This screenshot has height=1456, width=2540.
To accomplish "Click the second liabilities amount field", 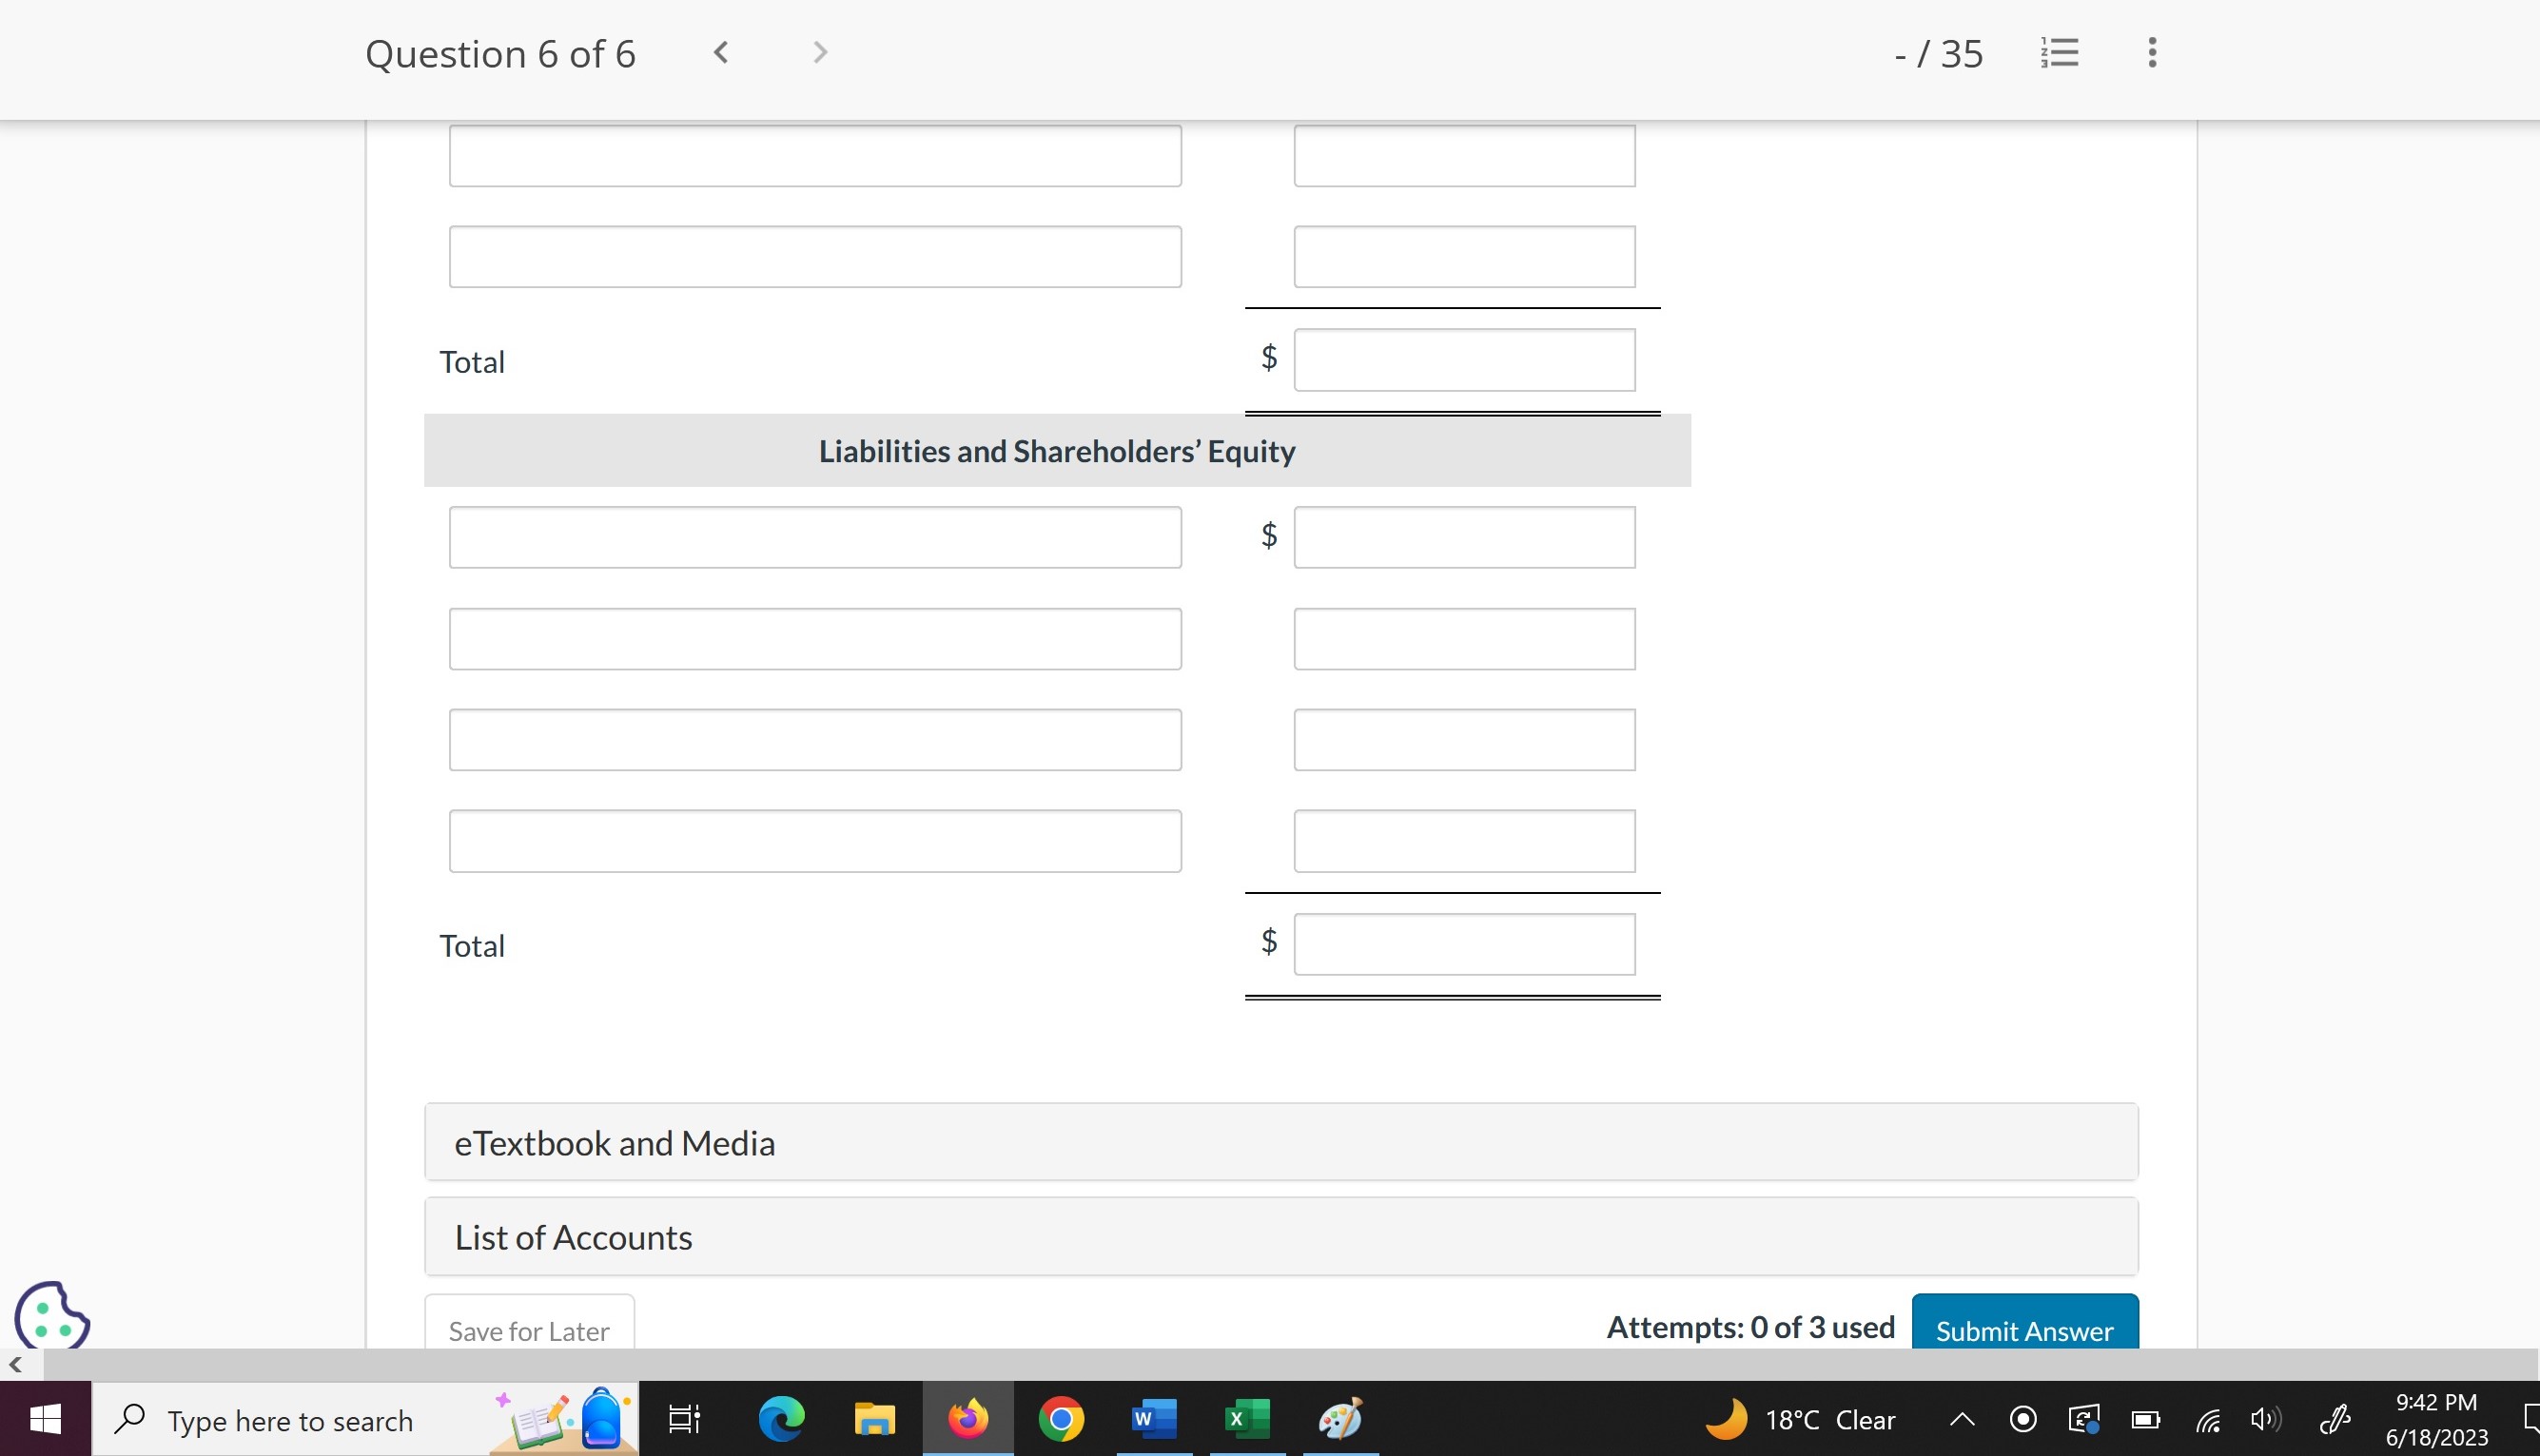I will click(x=1460, y=638).
